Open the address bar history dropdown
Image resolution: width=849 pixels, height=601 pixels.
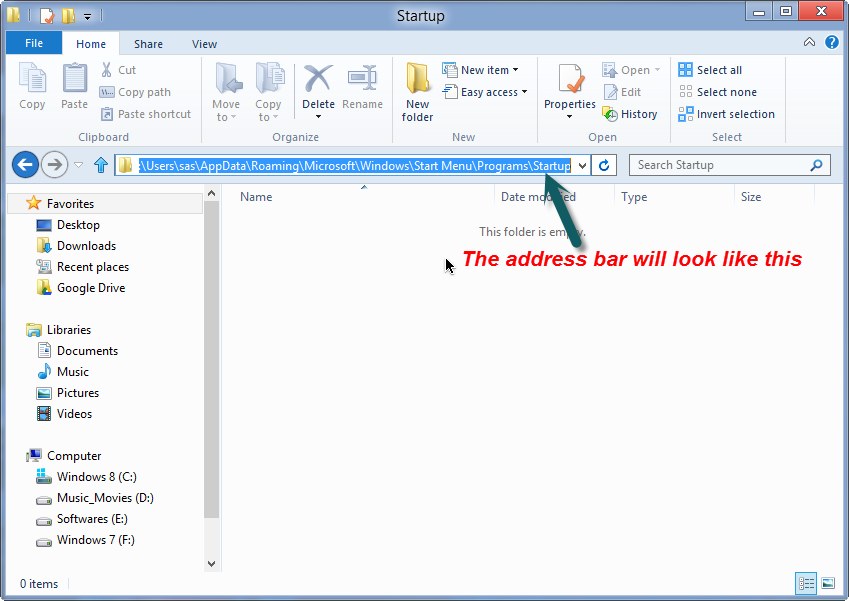click(583, 165)
